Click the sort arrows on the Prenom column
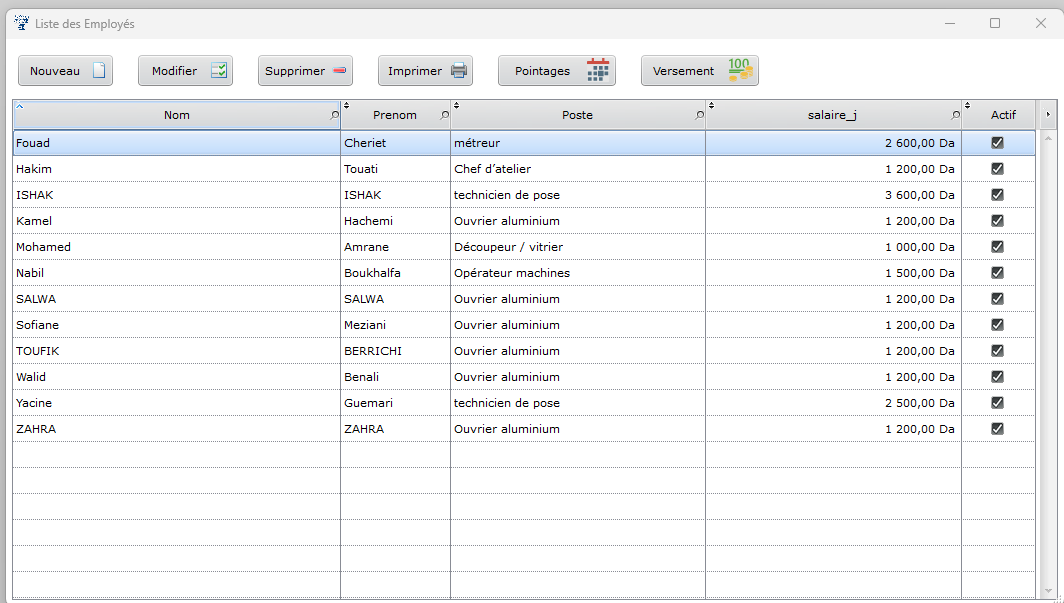 [347, 106]
